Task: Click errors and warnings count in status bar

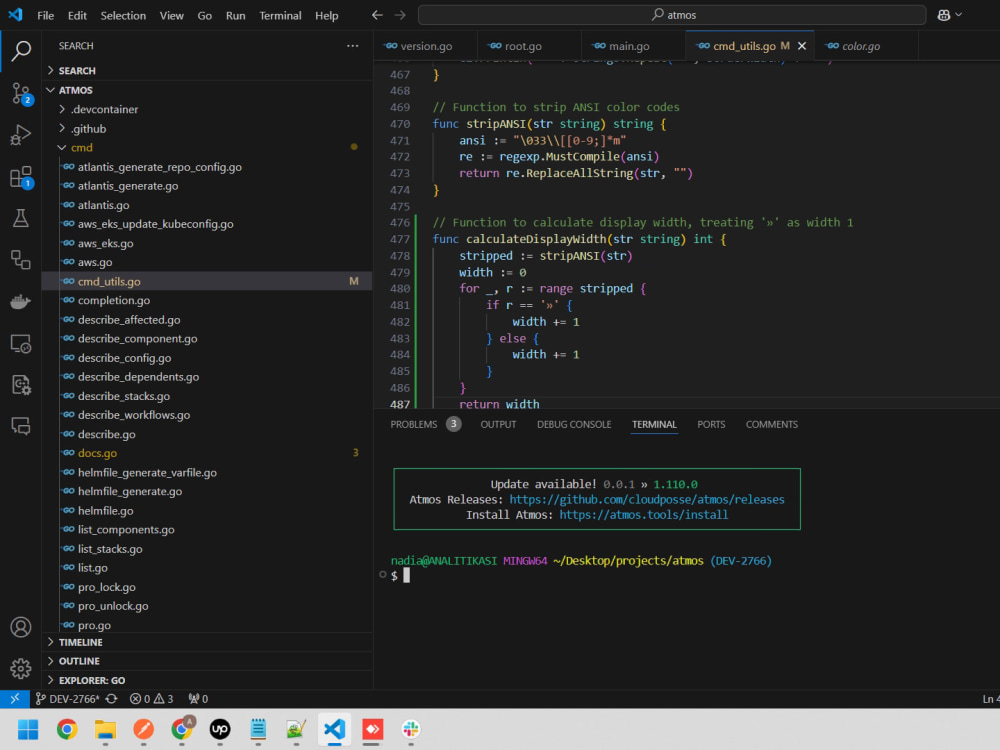Action: [152, 699]
